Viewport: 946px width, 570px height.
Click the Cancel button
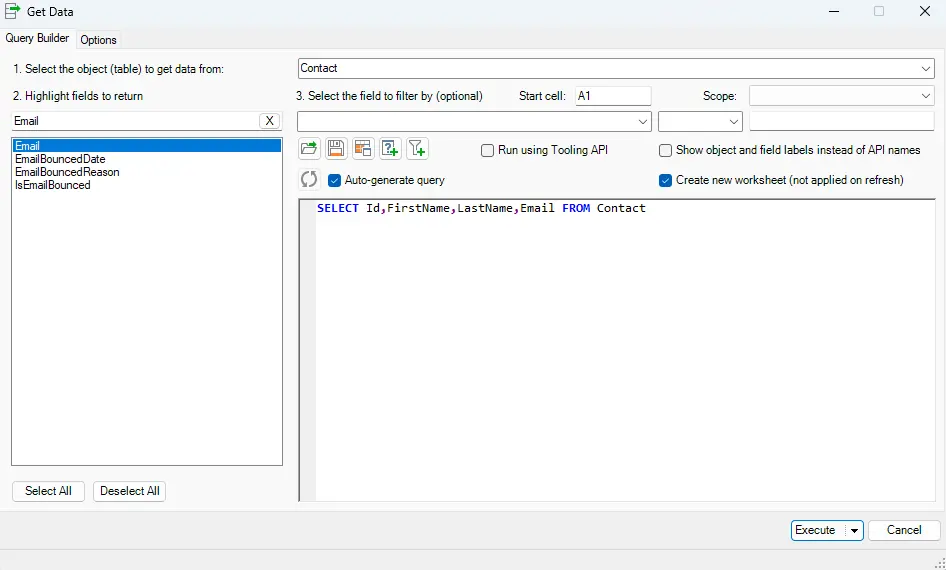904,530
